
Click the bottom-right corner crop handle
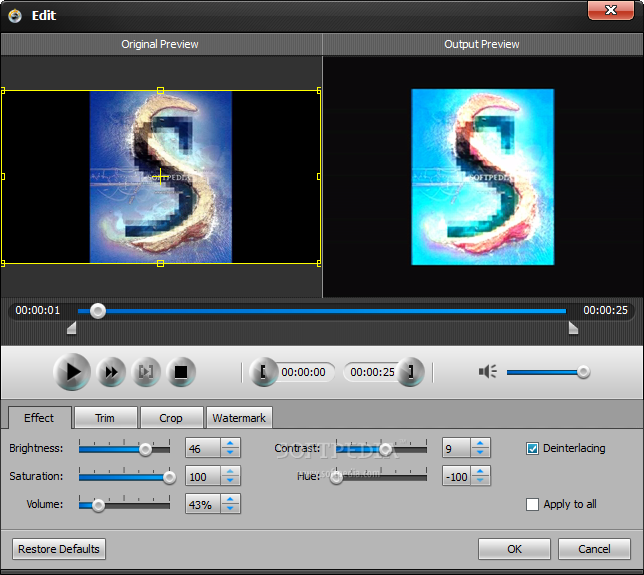(319, 264)
